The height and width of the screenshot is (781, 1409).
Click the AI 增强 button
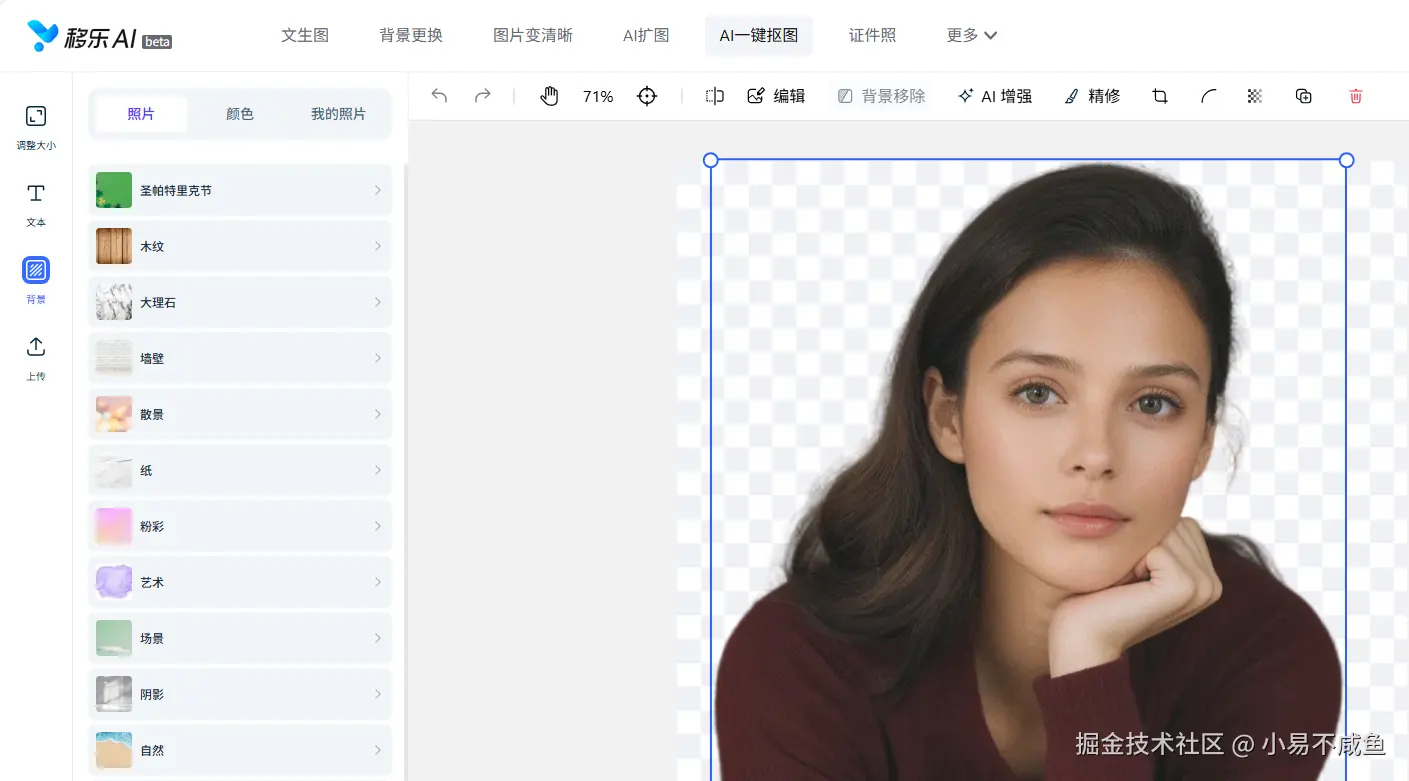click(994, 96)
